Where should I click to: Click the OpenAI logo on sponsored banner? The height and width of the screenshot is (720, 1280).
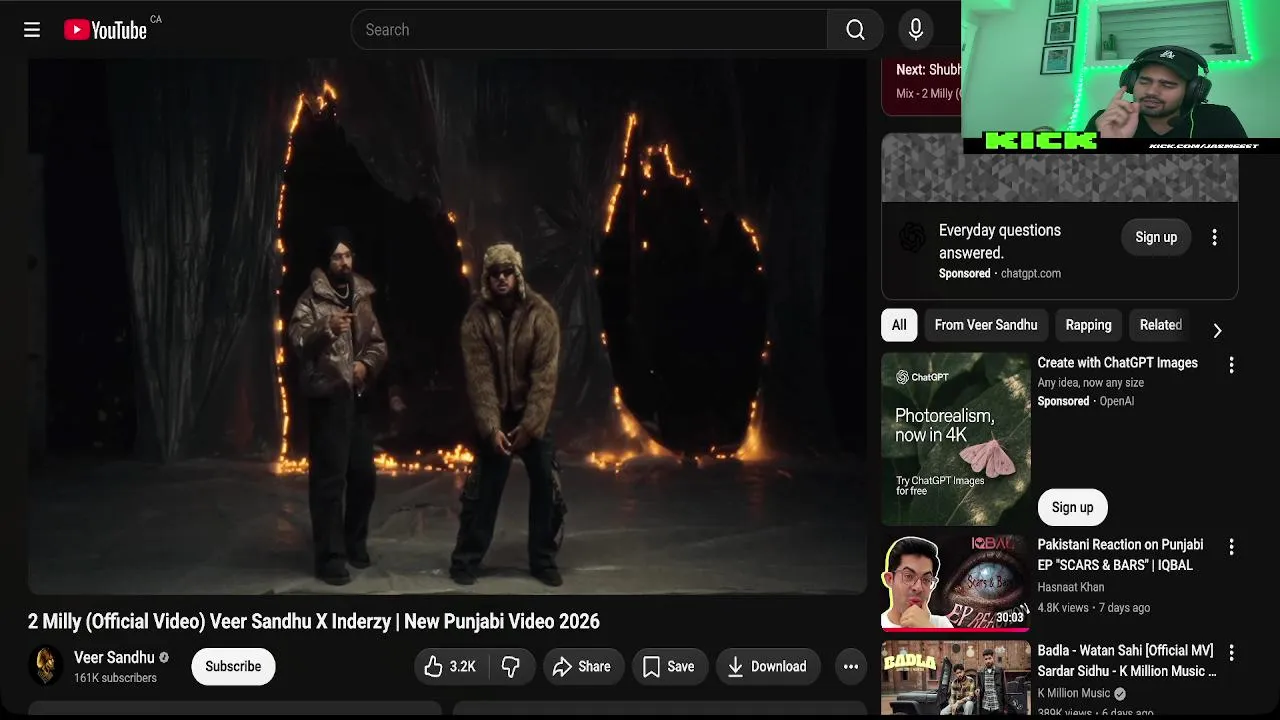[911, 238]
